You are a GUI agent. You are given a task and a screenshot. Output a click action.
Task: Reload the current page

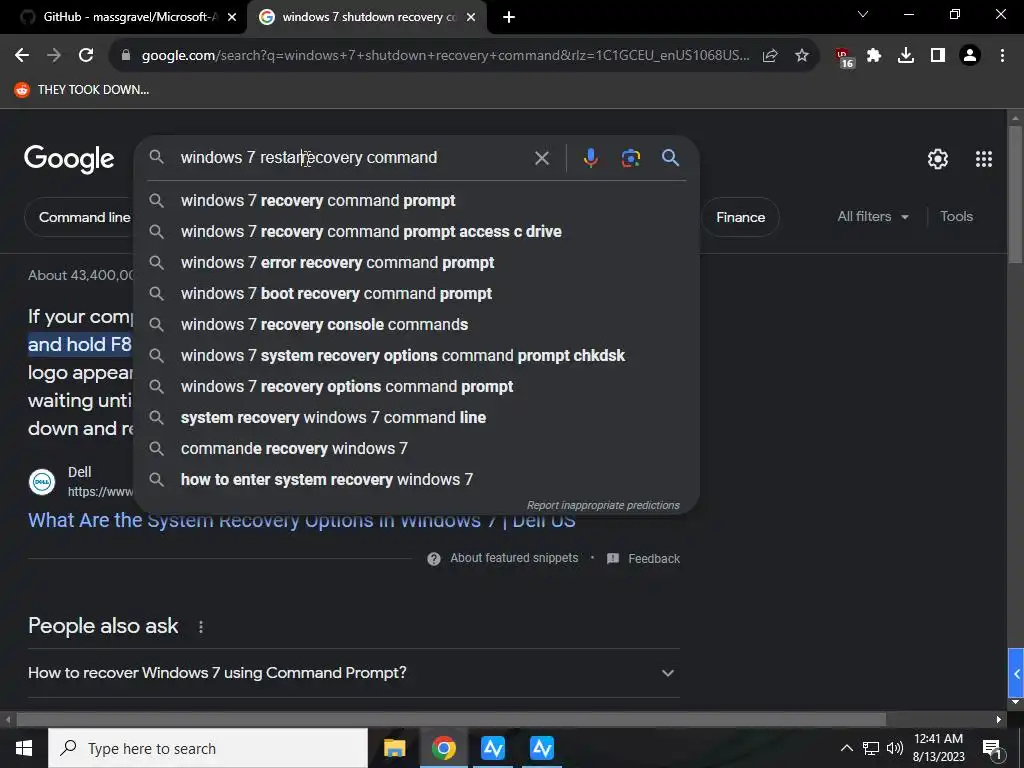click(x=86, y=56)
